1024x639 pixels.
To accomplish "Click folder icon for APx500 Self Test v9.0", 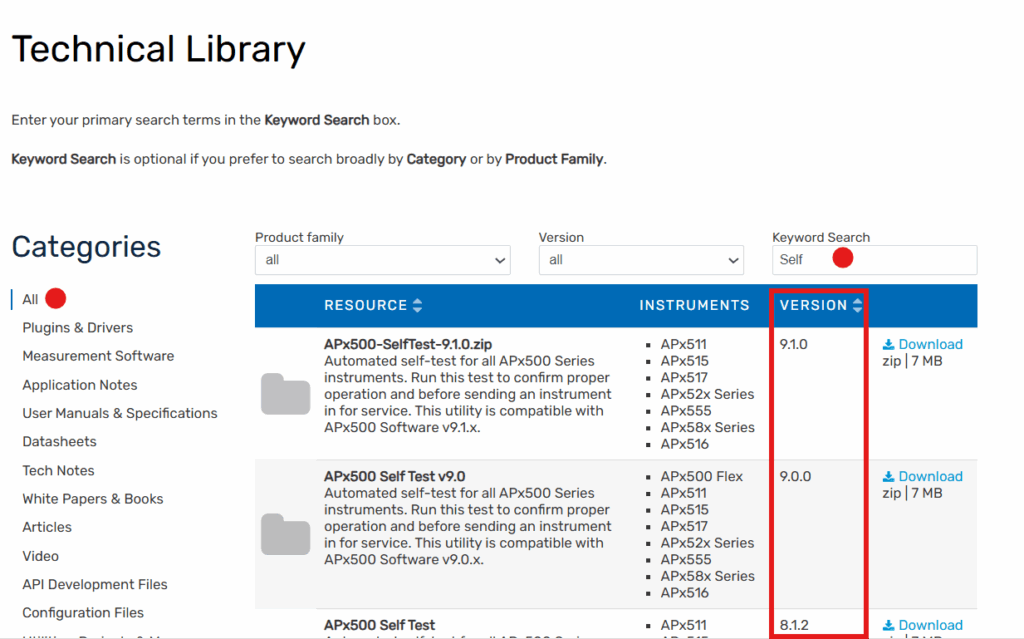I will point(285,534).
